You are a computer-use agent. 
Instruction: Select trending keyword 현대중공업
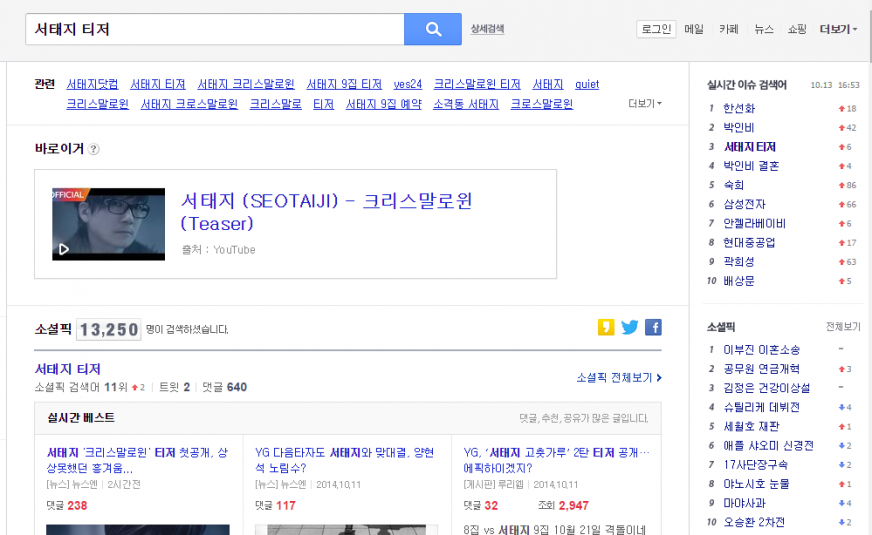pyautogui.click(x=749, y=242)
